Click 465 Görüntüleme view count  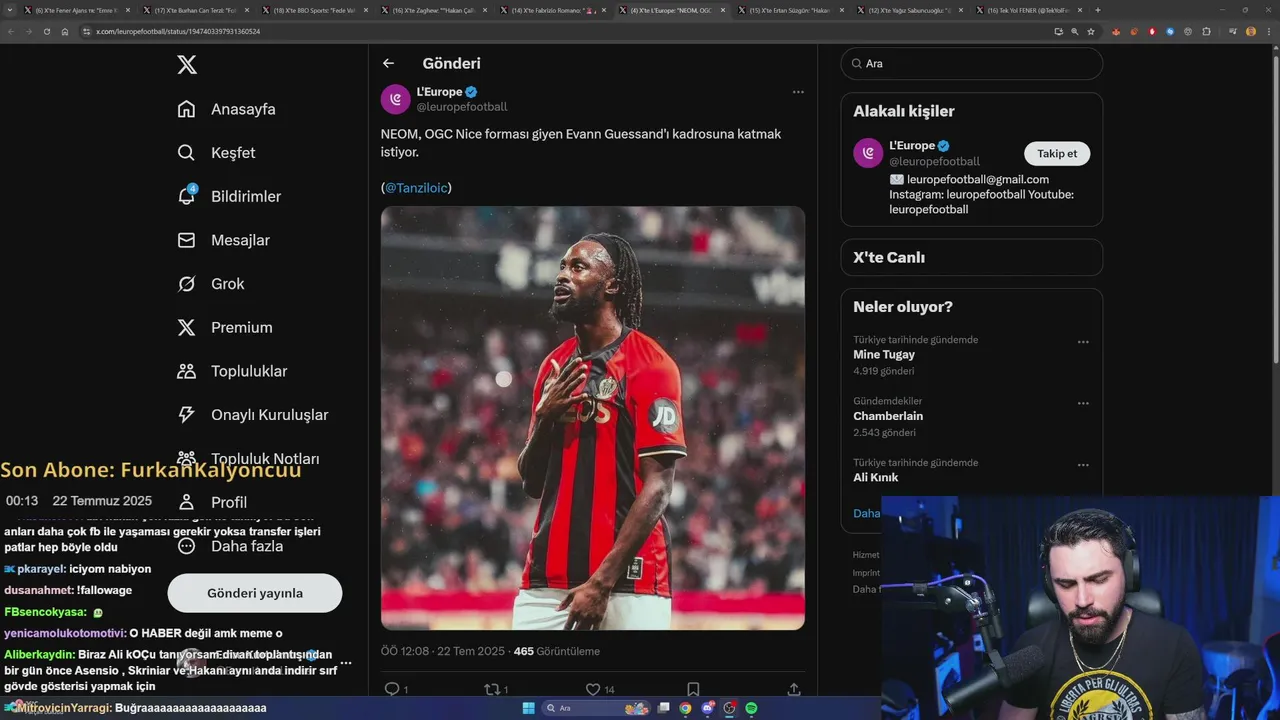coord(557,651)
